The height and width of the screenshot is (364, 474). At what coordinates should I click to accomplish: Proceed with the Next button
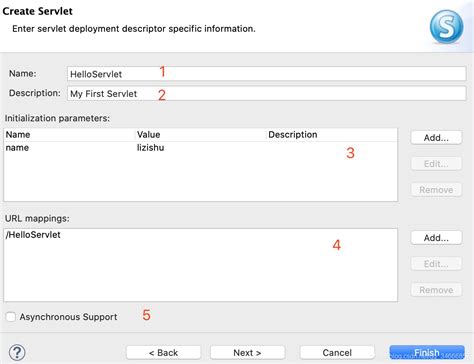coord(247,352)
